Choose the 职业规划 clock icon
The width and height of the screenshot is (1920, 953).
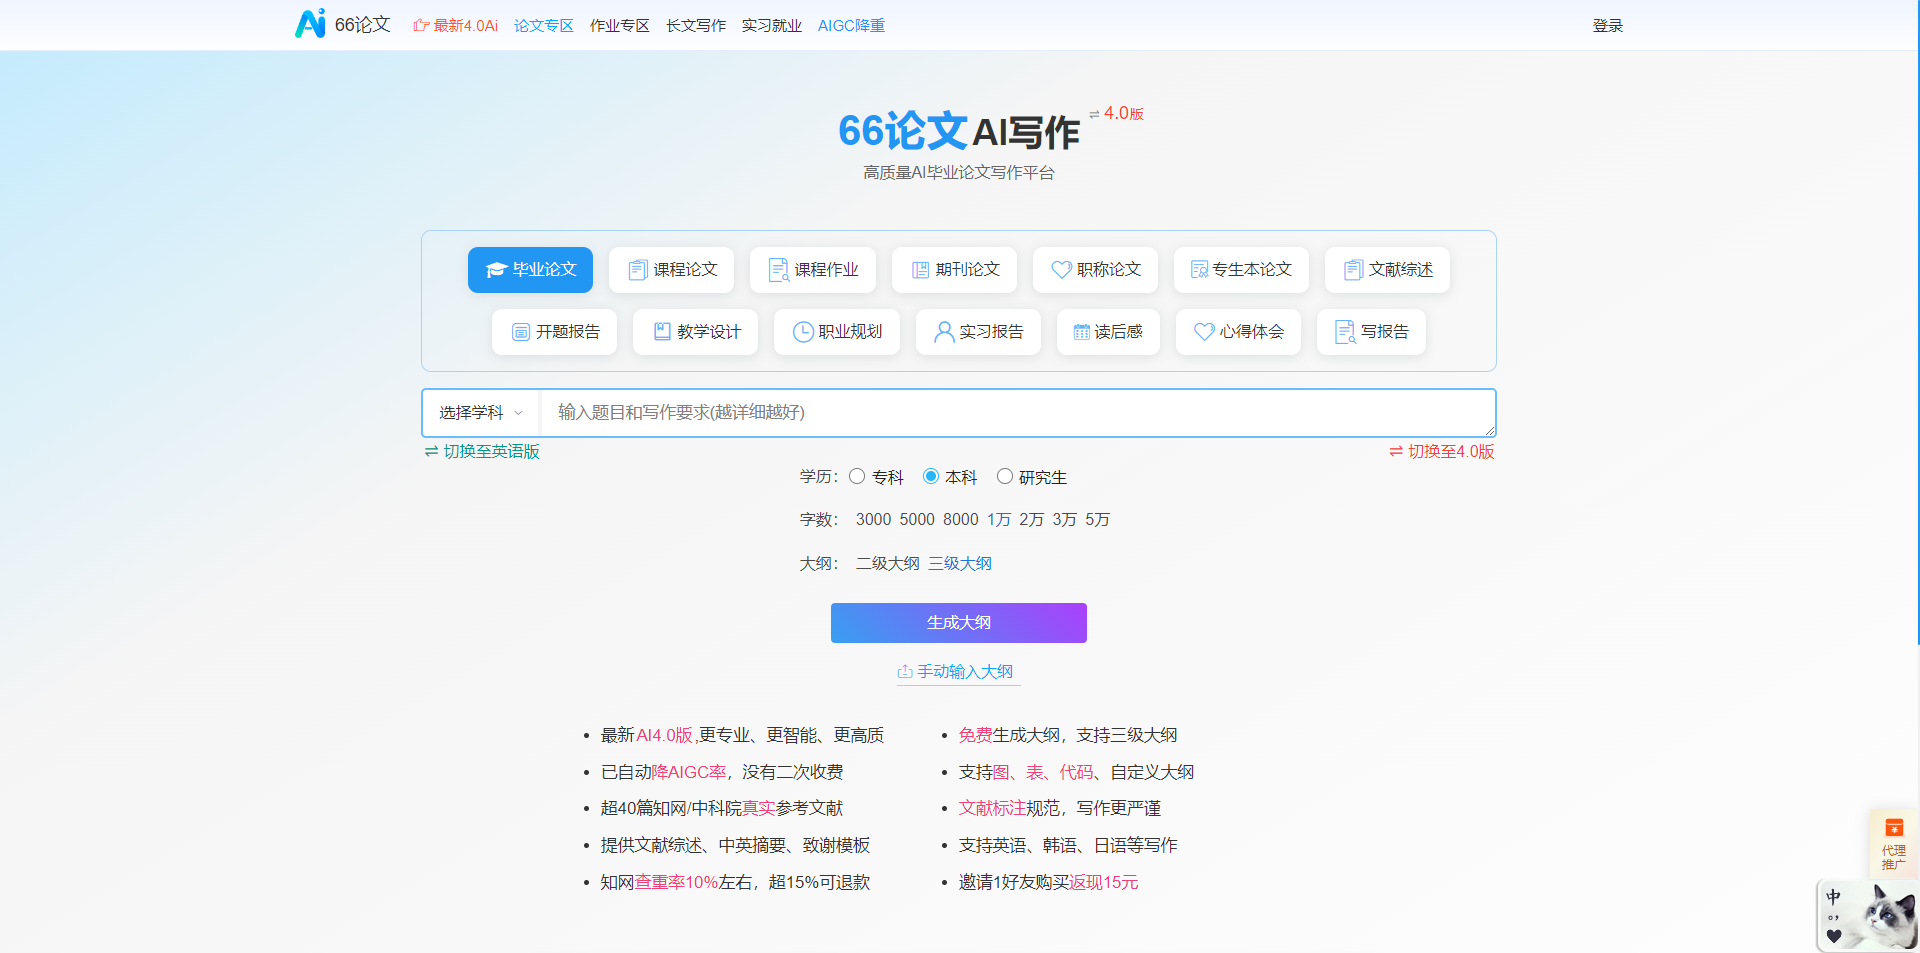pyautogui.click(x=802, y=332)
